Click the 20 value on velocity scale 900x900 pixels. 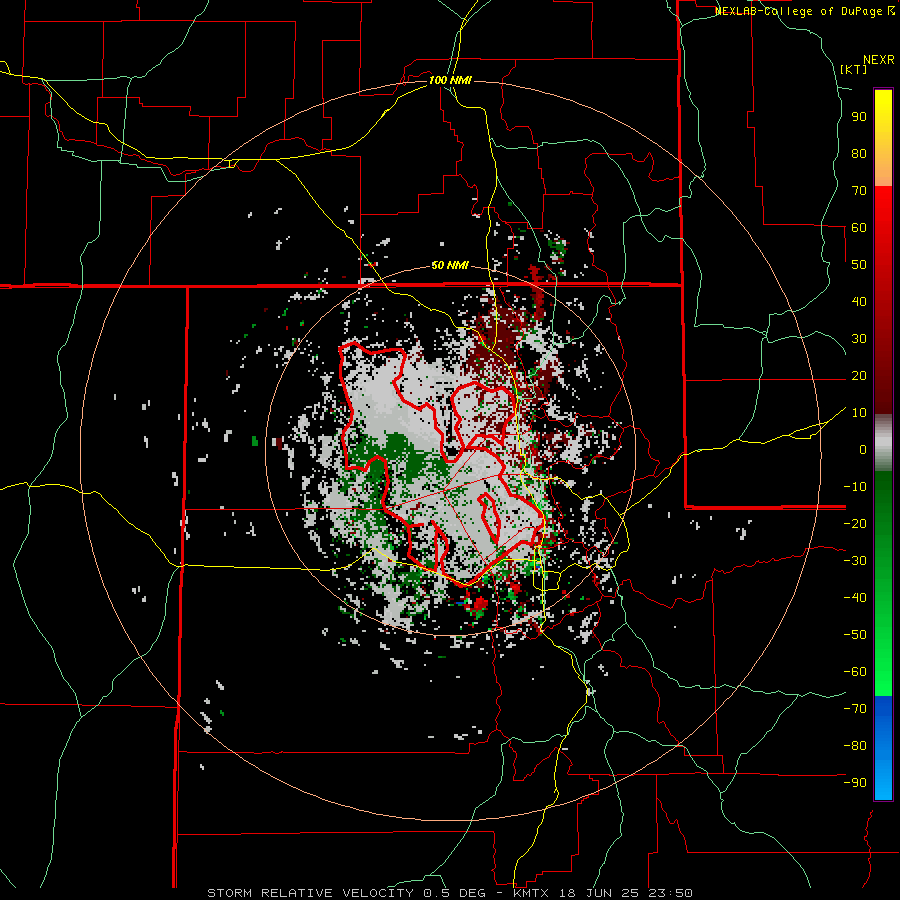859,375
